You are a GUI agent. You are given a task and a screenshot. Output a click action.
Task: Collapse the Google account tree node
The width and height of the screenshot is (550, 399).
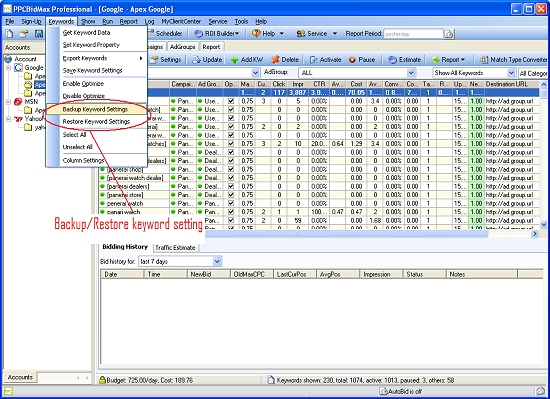(x=8, y=68)
